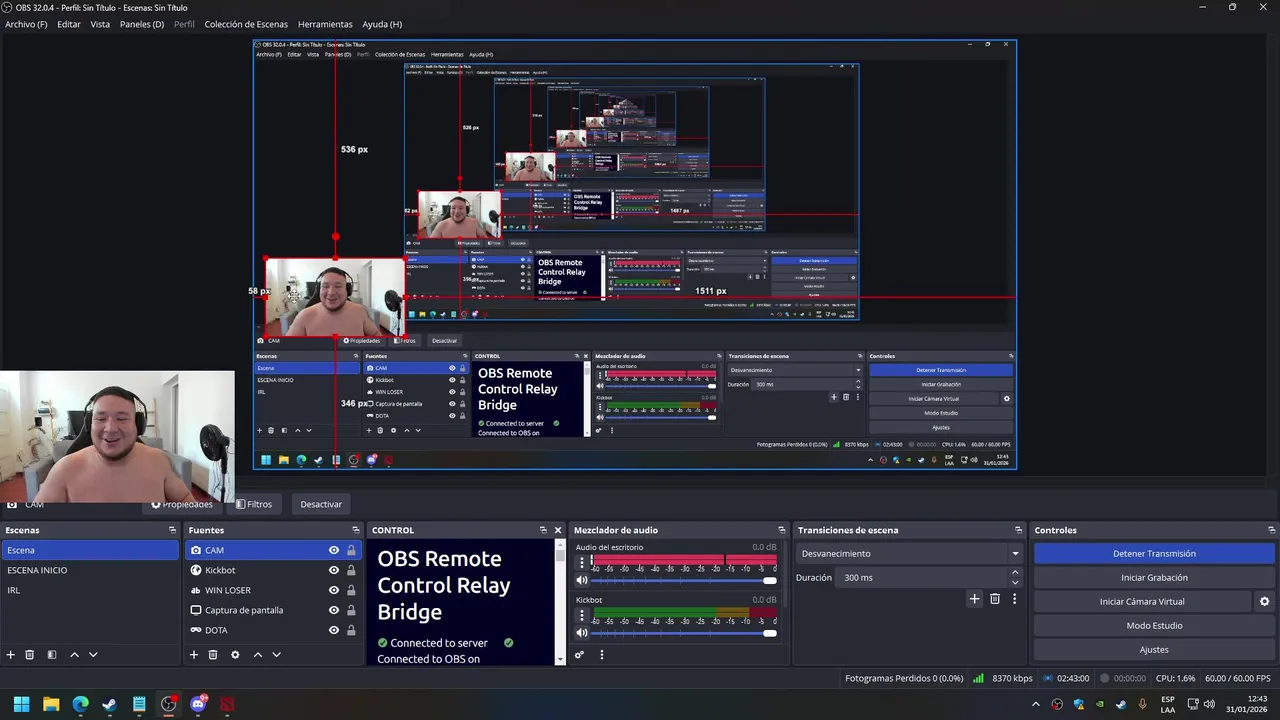Move source down in Fuentes toolbar
The height and width of the screenshot is (720, 1280).
(276, 655)
